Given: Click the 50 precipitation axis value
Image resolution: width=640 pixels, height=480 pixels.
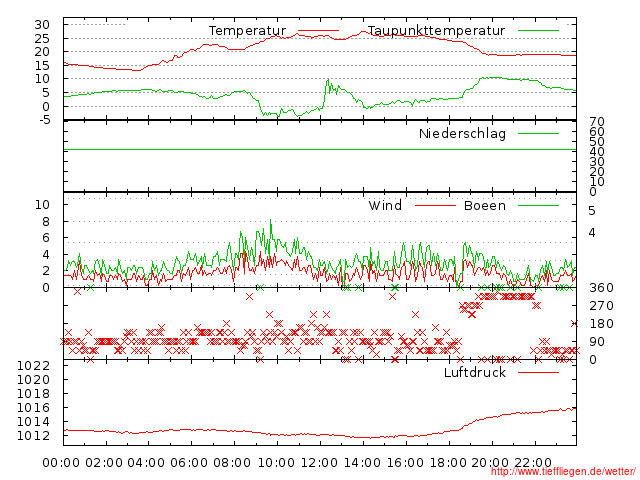Looking at the screenshot, I should pos(597,142).
